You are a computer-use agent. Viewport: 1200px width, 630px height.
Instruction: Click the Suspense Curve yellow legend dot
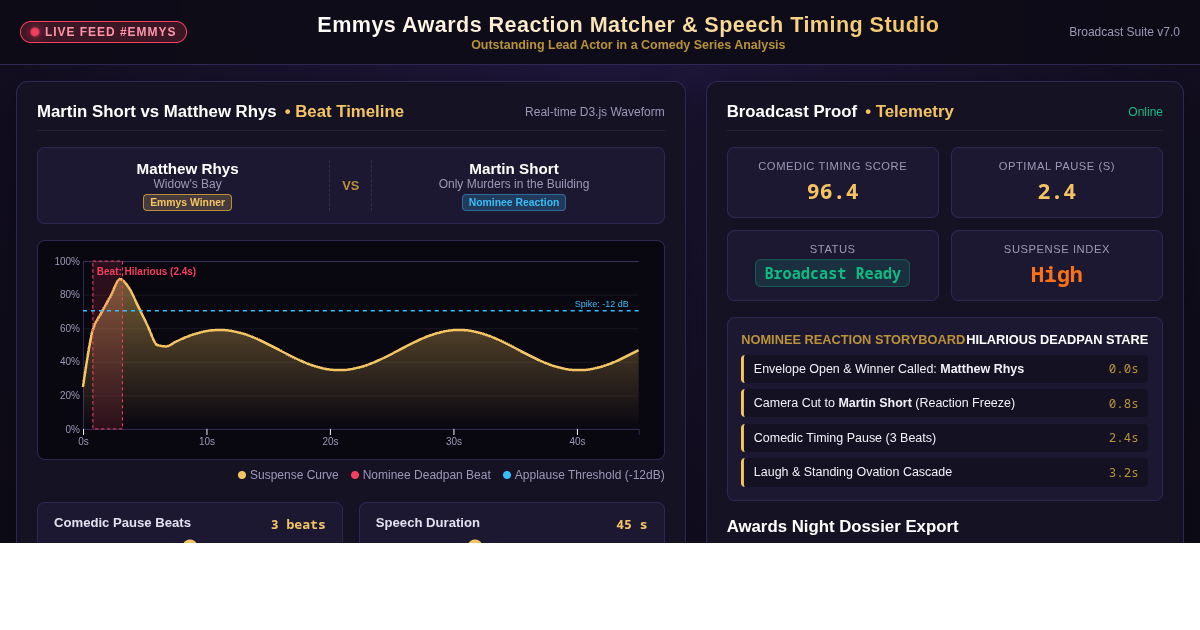pyautogui.click(x=242, y=475)
